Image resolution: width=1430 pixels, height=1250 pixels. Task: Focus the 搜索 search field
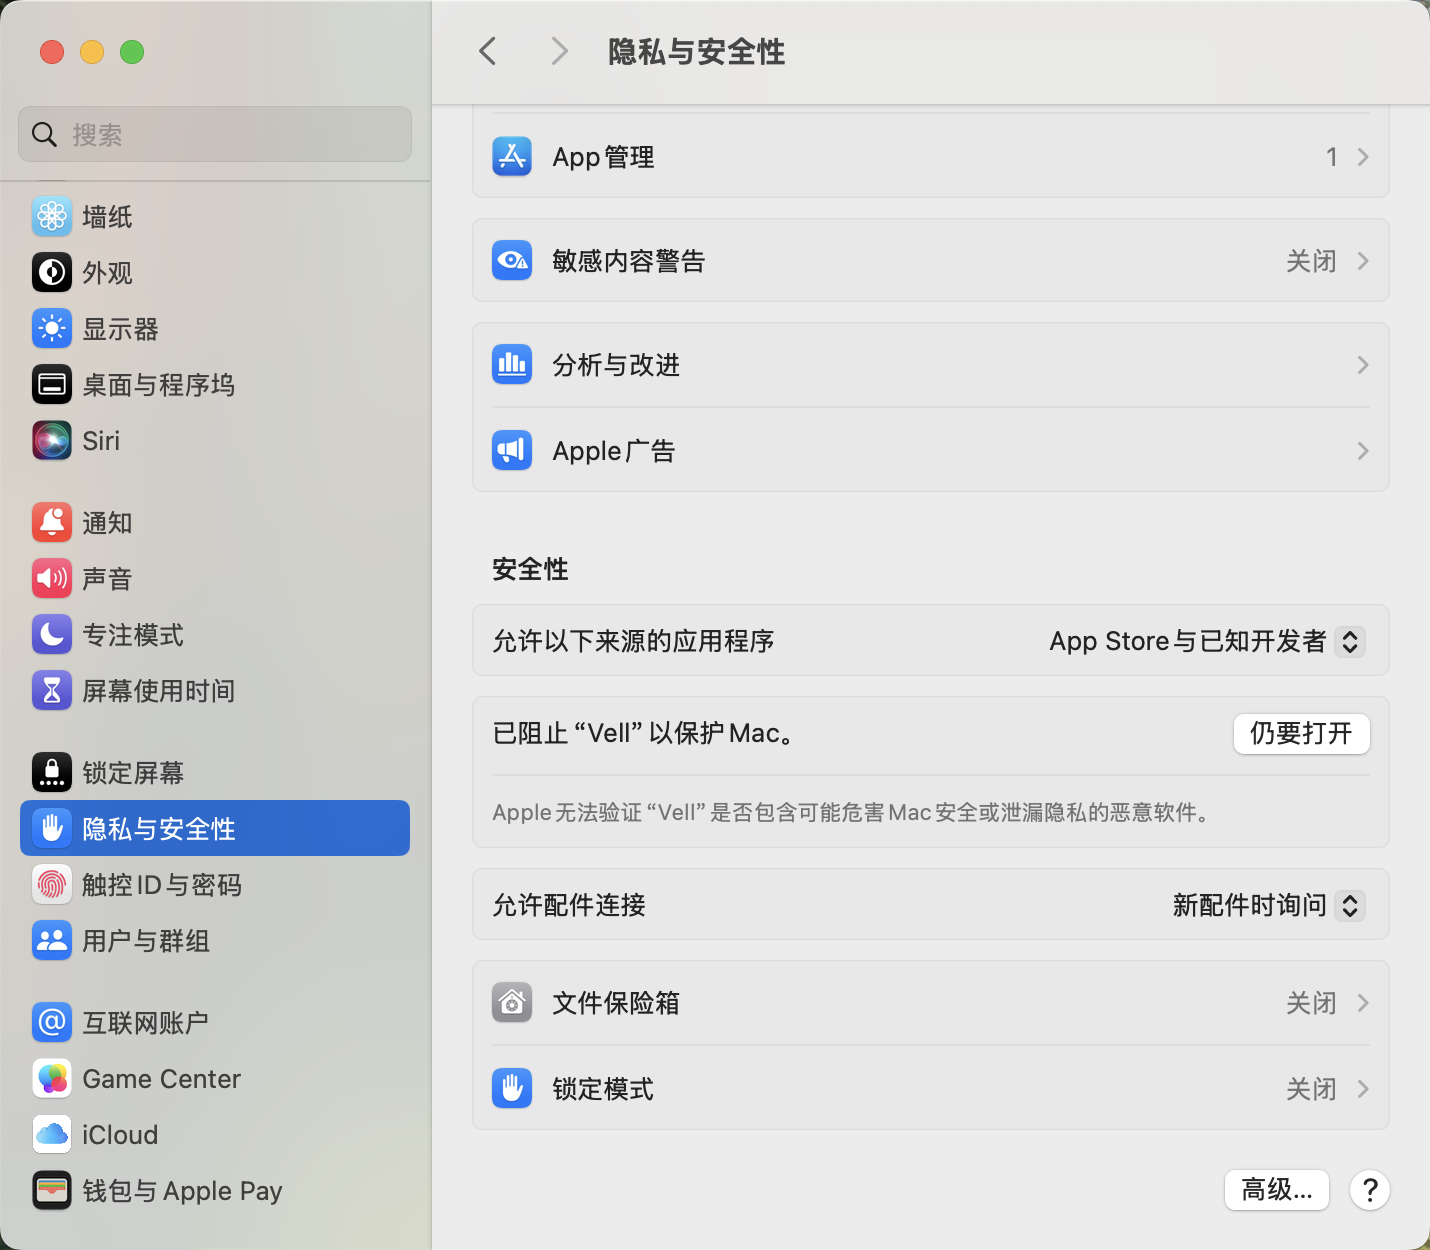[215, 134]
